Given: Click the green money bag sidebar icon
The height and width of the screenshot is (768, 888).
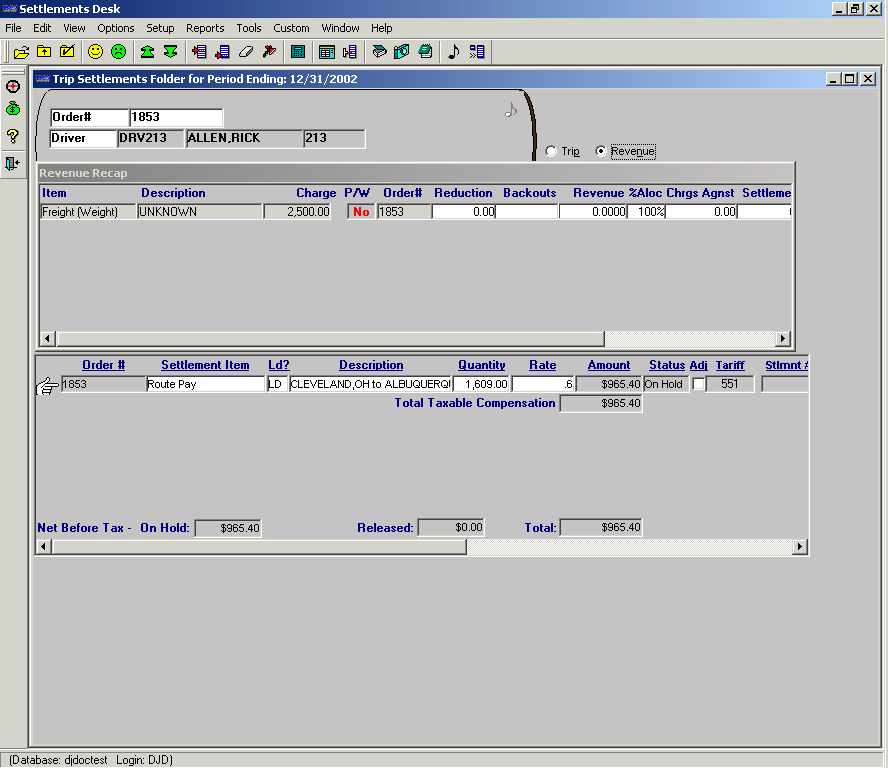Looking at the screenshot, I should (13, 109).
